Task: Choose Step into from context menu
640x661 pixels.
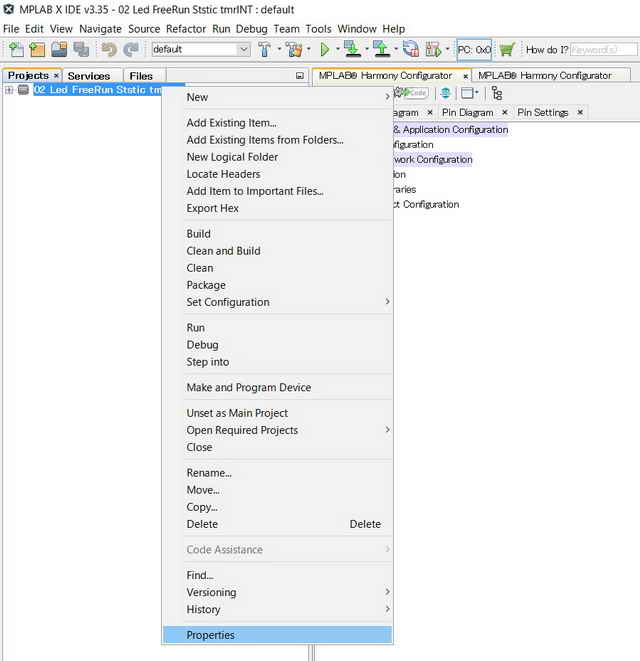Action: (278, 362)
